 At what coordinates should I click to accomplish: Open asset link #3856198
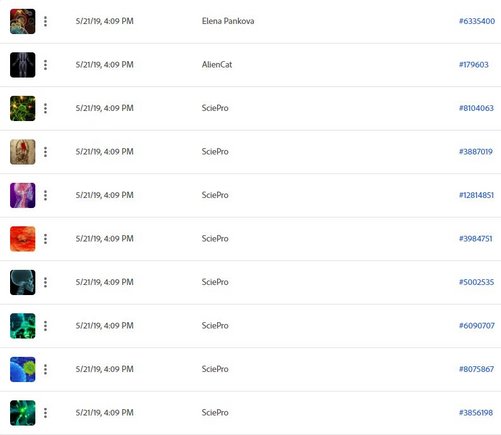476,413
